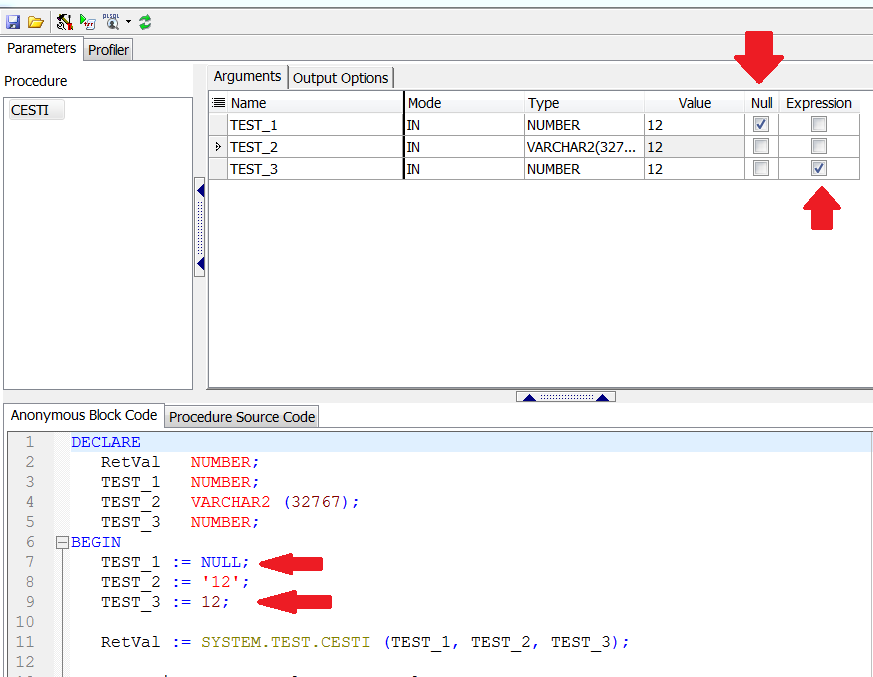The height and width of the screenshot is (677, 873).
Task: Open the Output Options tab
Action: (340, 78)
